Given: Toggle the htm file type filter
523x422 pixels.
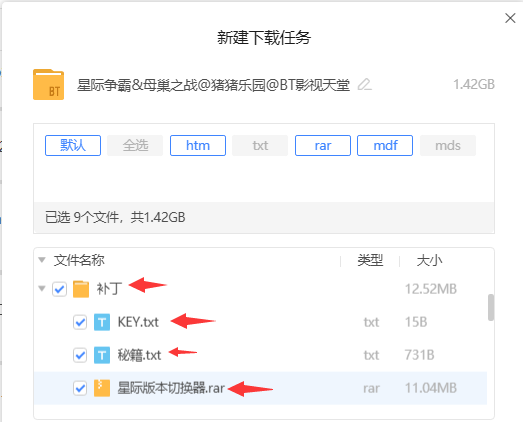Looking at the screenshot, I should point(198,145).
